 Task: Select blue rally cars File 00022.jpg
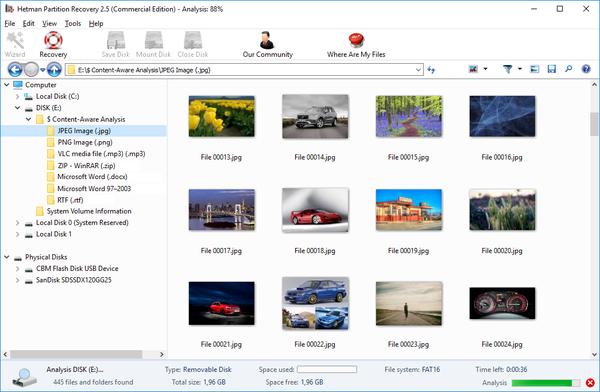pyautogui.click(x=315, y=303)
